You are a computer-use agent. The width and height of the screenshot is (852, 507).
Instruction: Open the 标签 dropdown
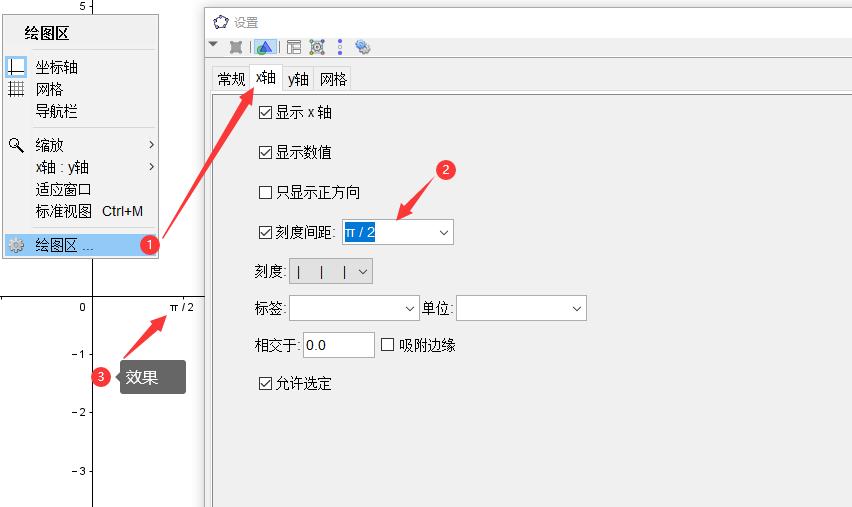(354, 308)
